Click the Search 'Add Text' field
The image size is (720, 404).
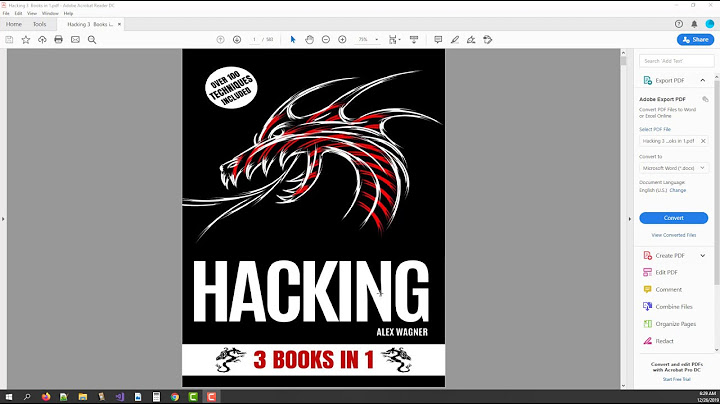[x=676, y=61]
